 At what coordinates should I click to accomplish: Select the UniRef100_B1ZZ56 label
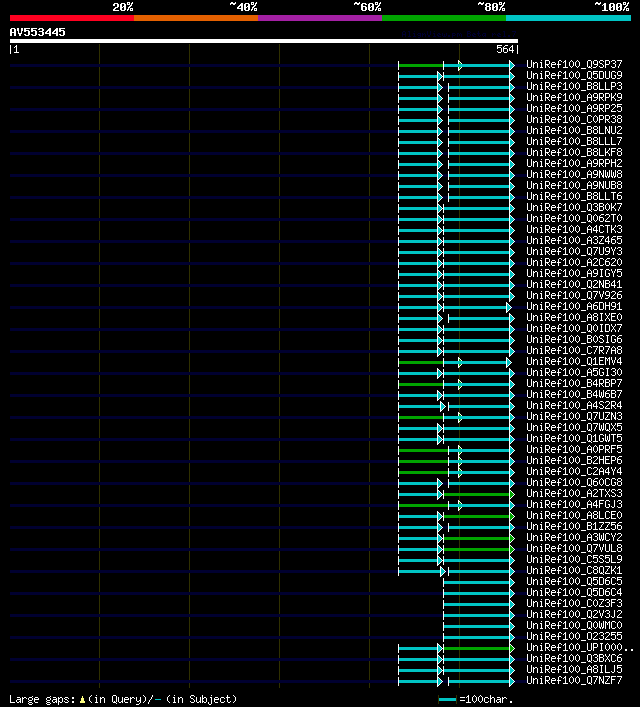tap(574, 526)
